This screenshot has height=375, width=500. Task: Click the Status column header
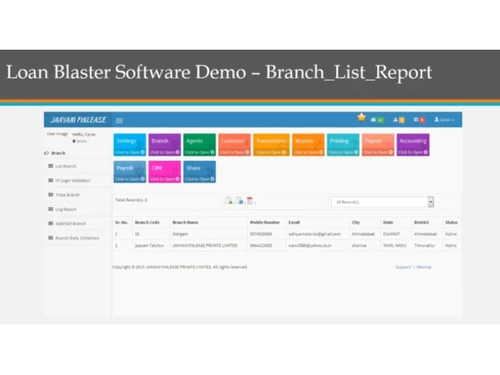pos(451,222)
